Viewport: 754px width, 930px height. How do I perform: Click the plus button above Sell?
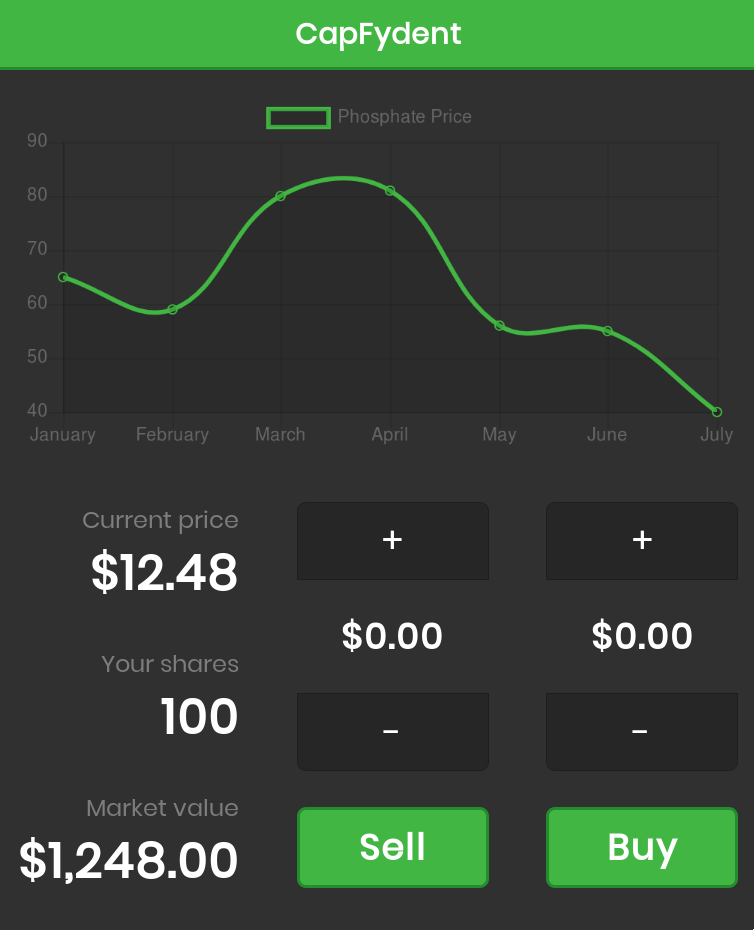pyautogui.click(x=393, y=541)
